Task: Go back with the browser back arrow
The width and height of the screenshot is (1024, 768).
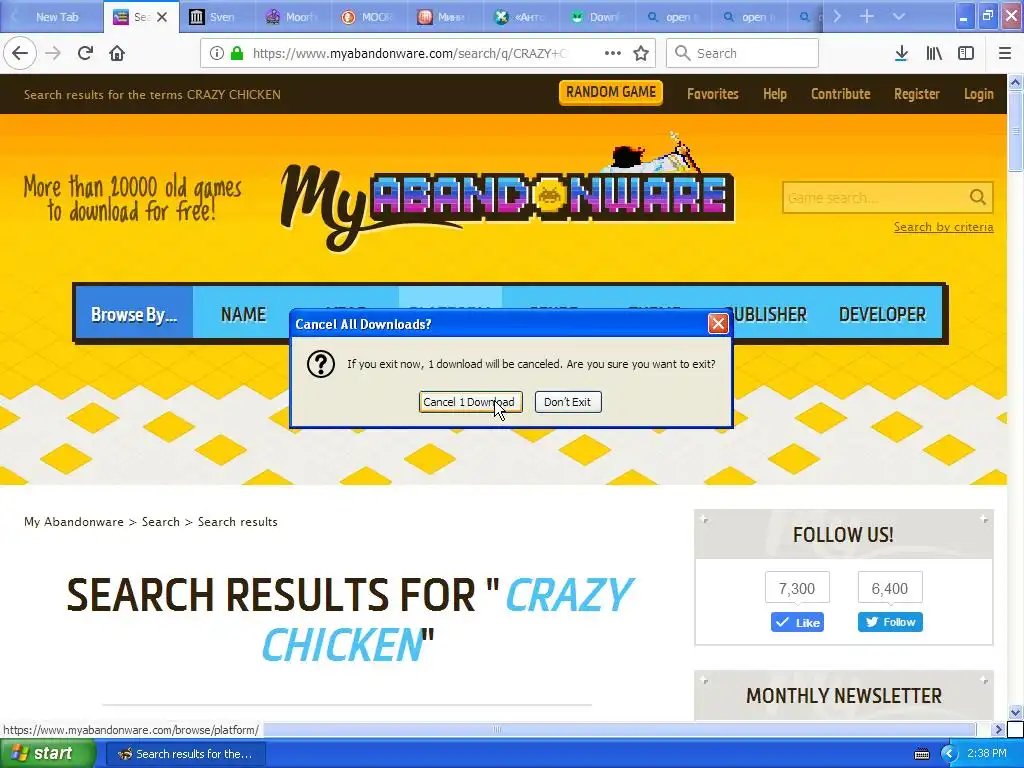Action: coord(20,53)
